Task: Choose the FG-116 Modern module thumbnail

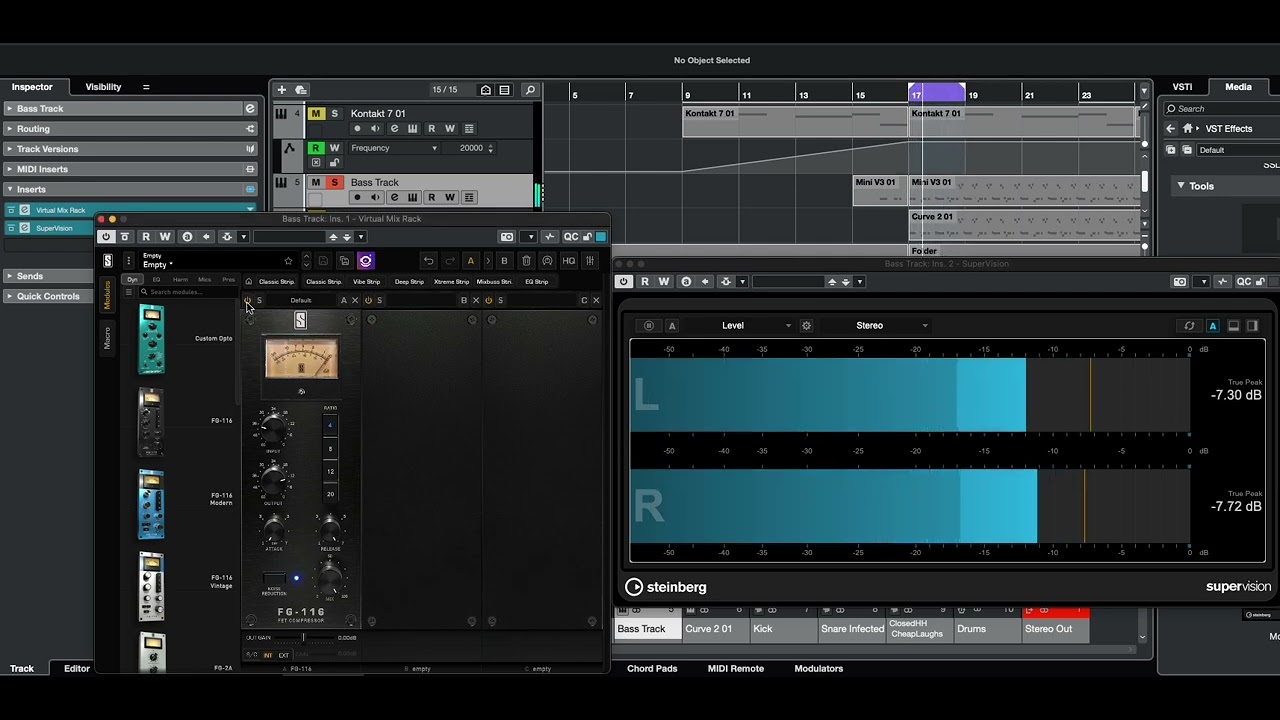Action: point(151,503)
